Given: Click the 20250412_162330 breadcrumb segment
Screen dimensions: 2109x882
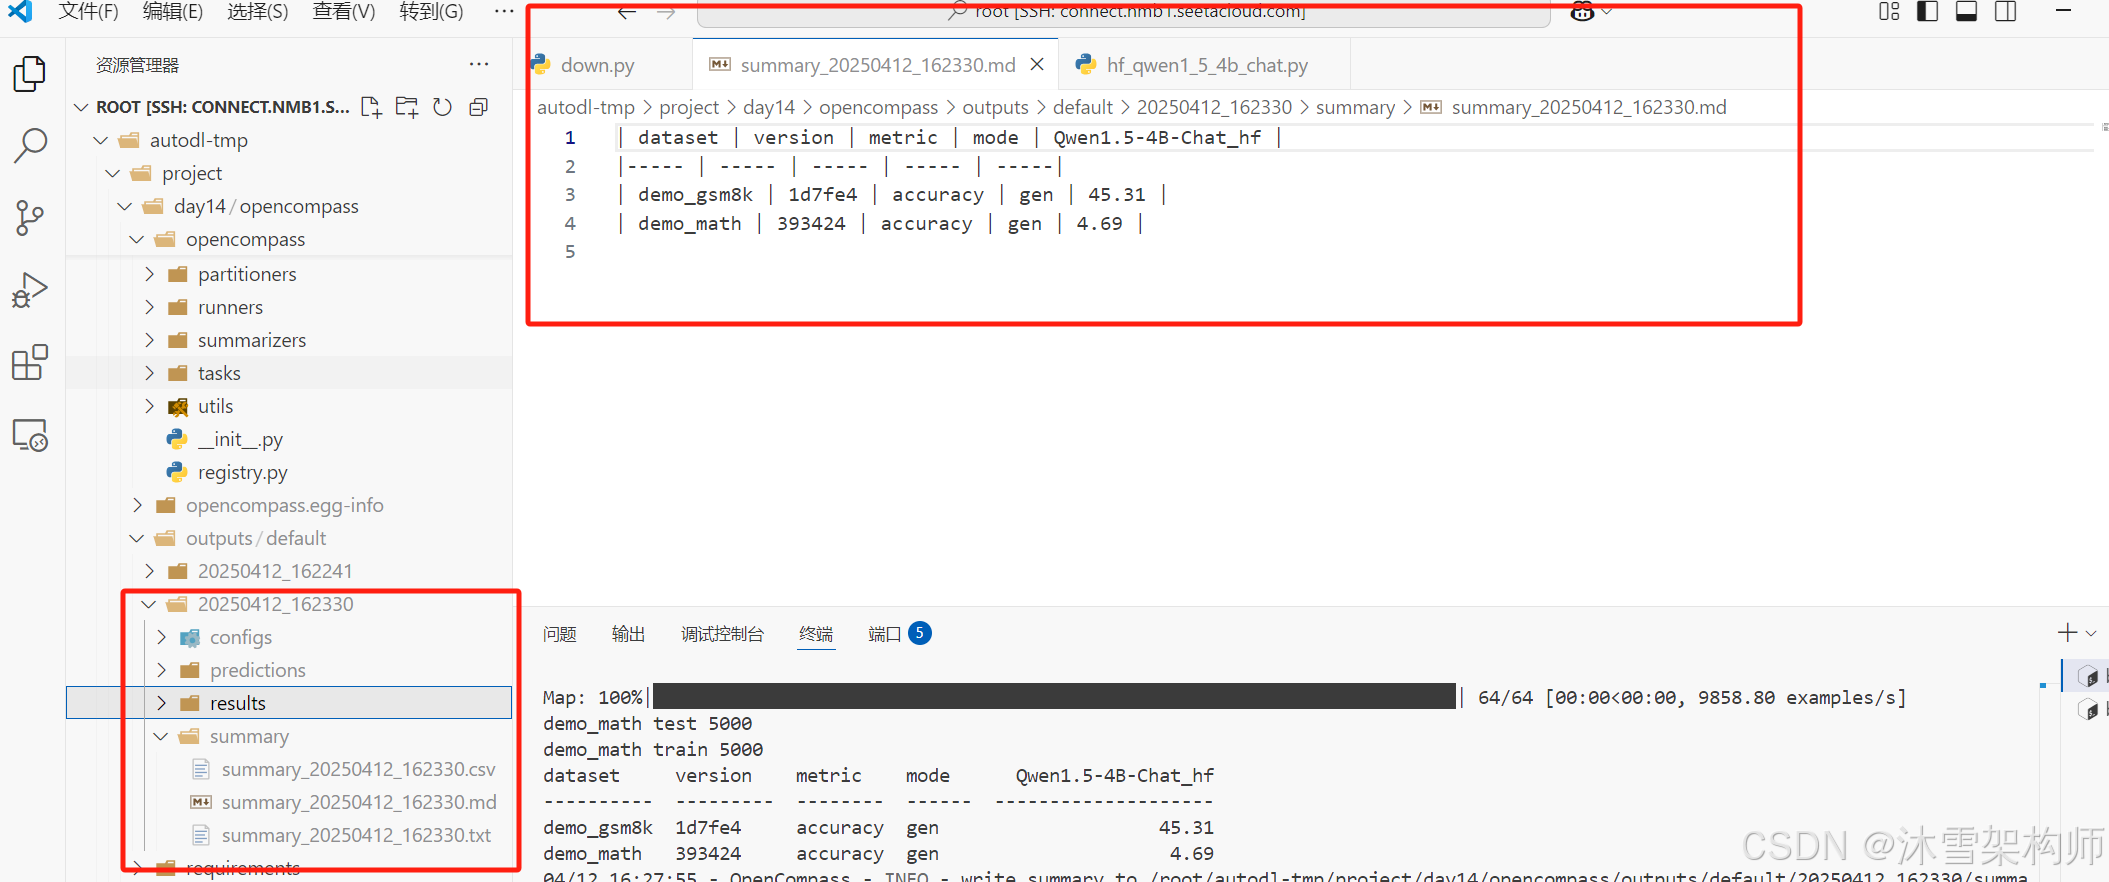Looking at the screenshot, I should 1214,107.
